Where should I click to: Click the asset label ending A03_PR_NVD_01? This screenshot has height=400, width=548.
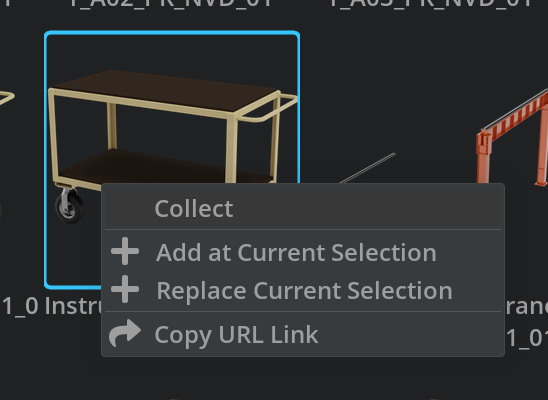[431, 3]
